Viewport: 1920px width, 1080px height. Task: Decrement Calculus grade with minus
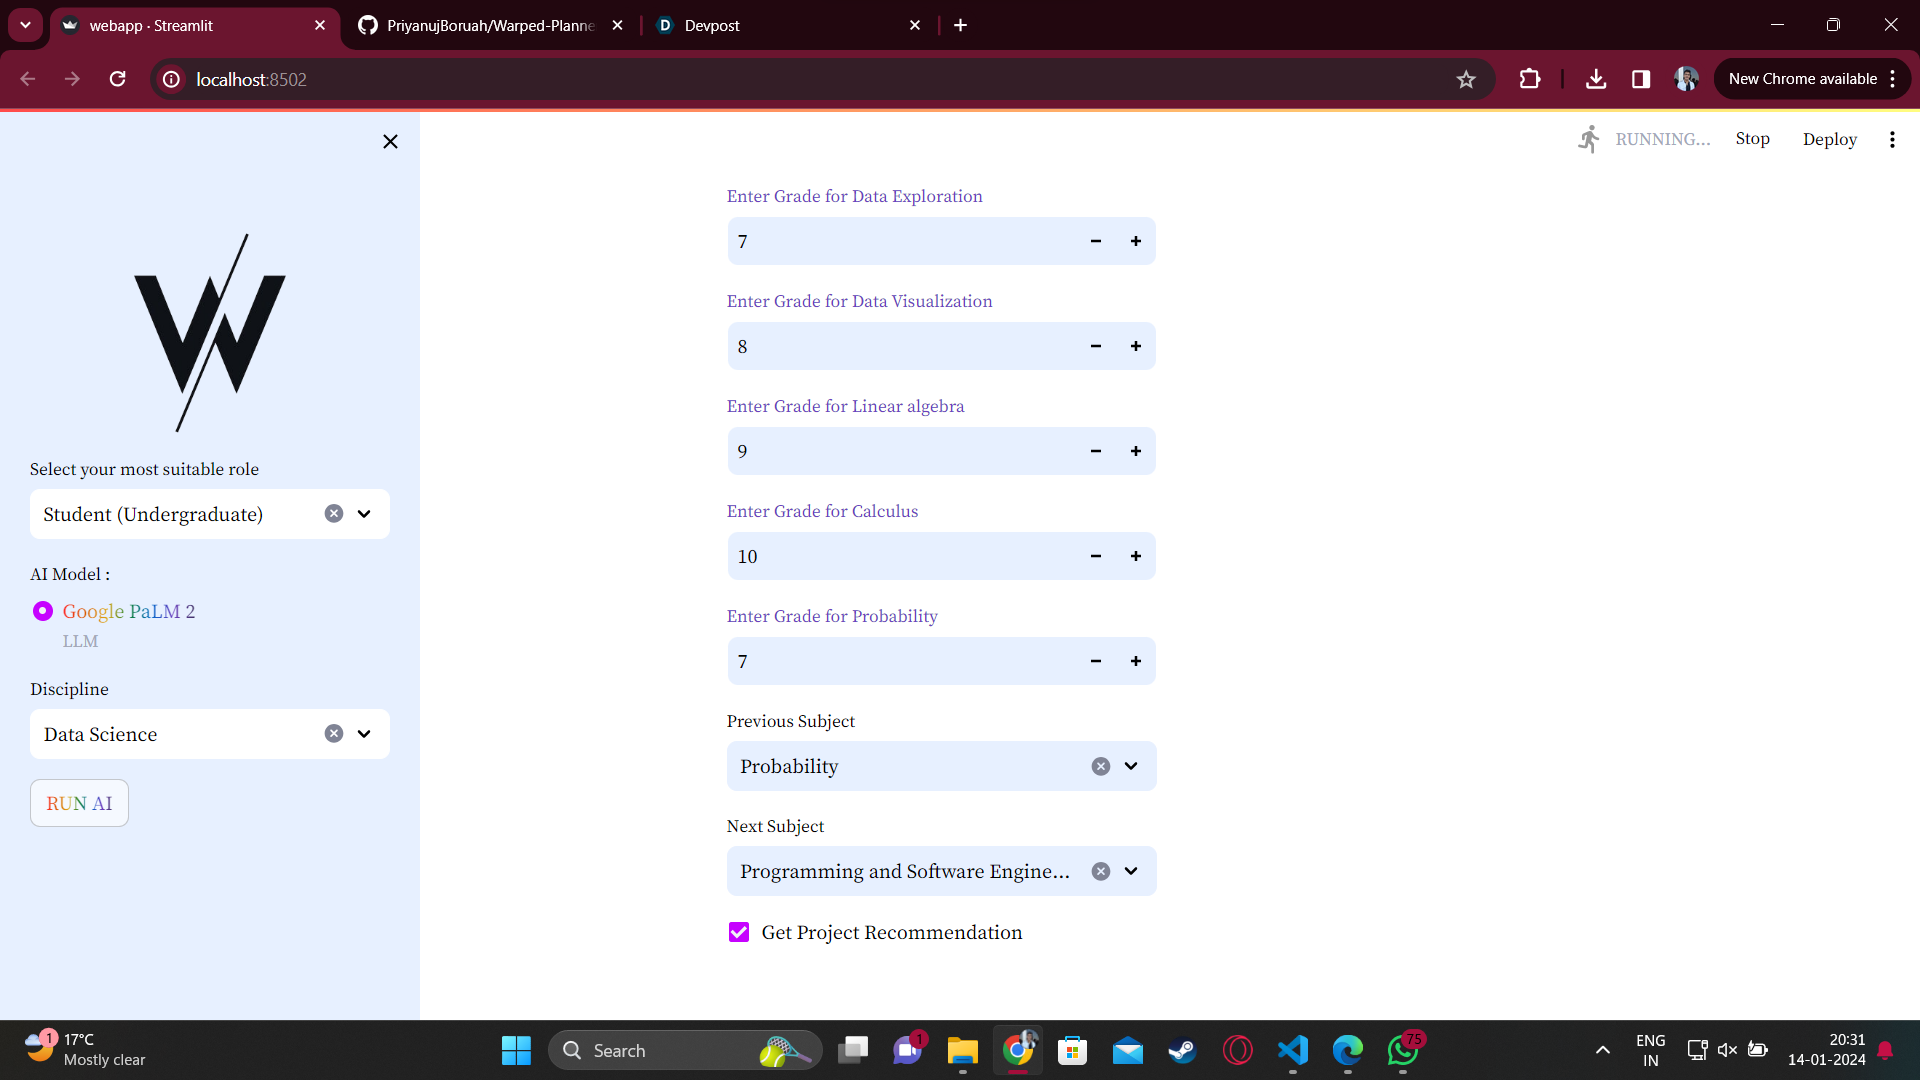pos(1096,557)
